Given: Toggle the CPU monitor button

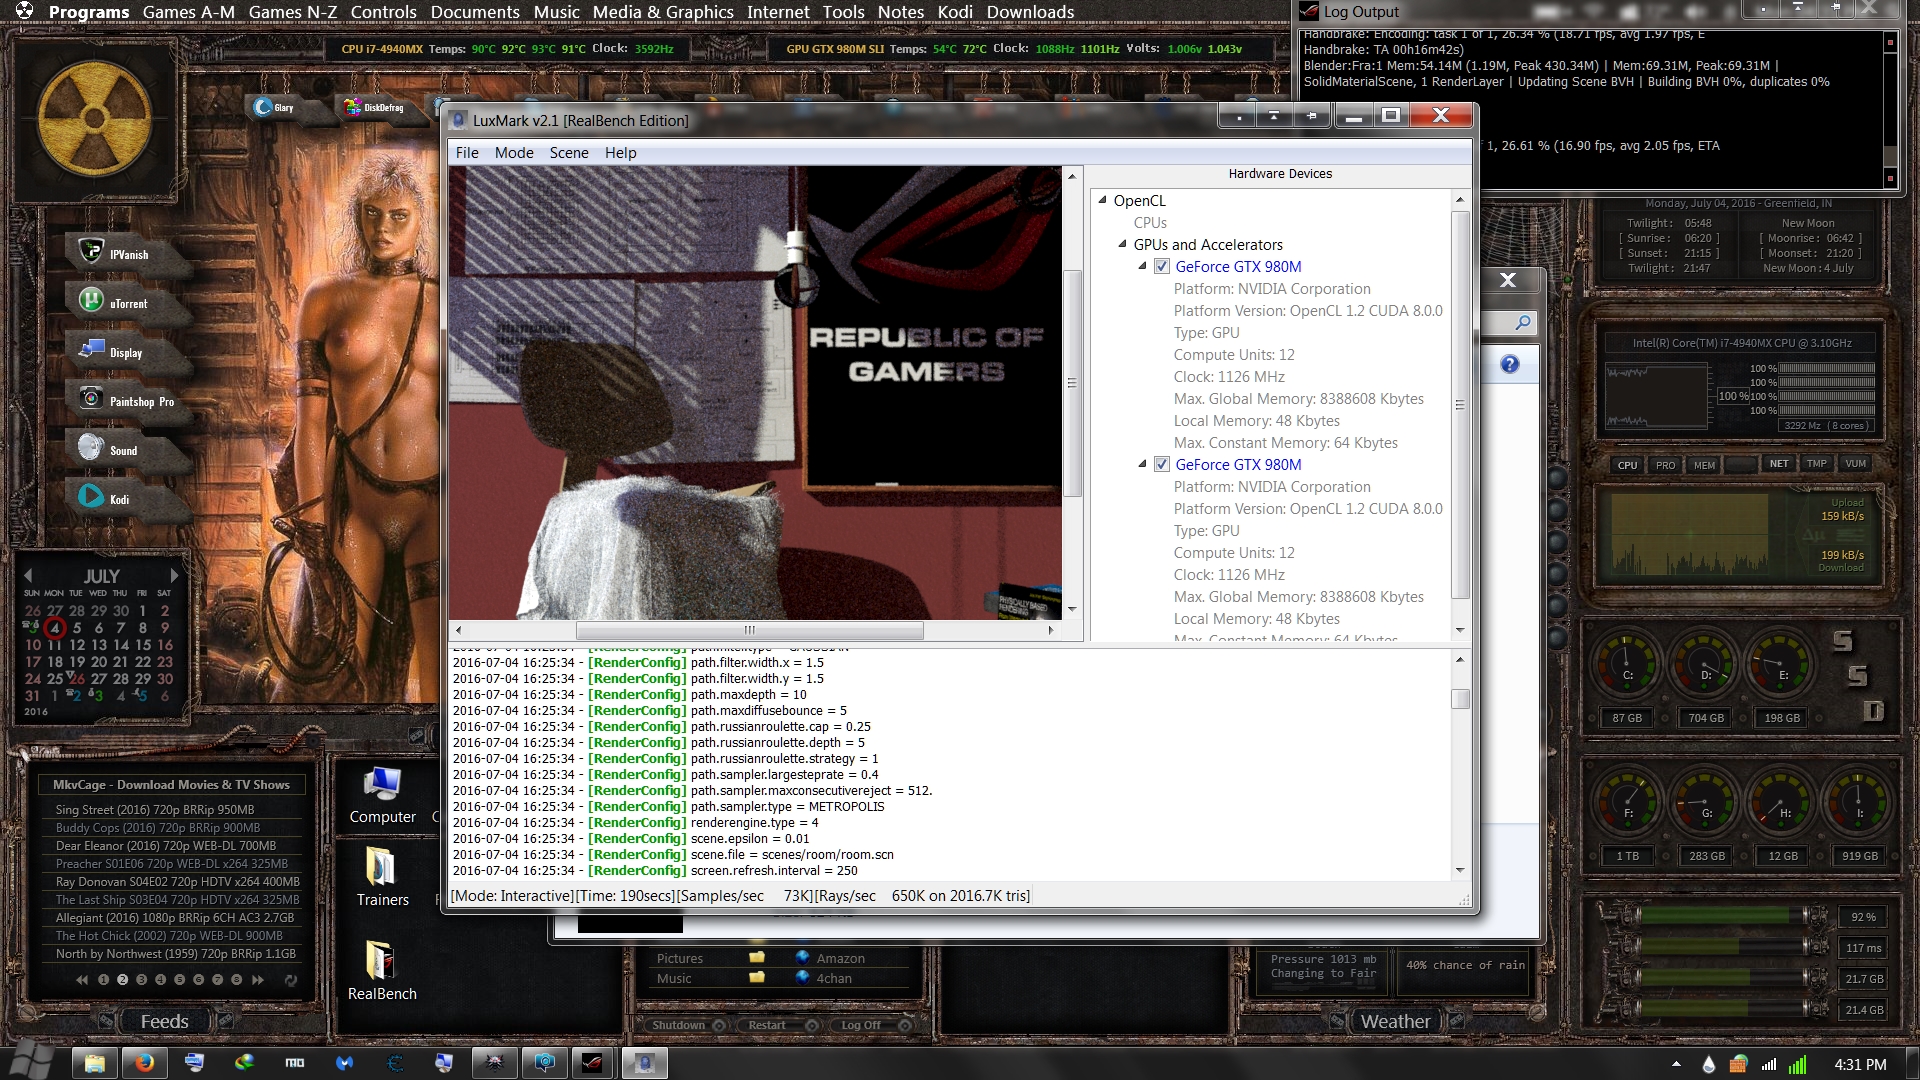Looking at the screenshot, I should coord(1627,464).
